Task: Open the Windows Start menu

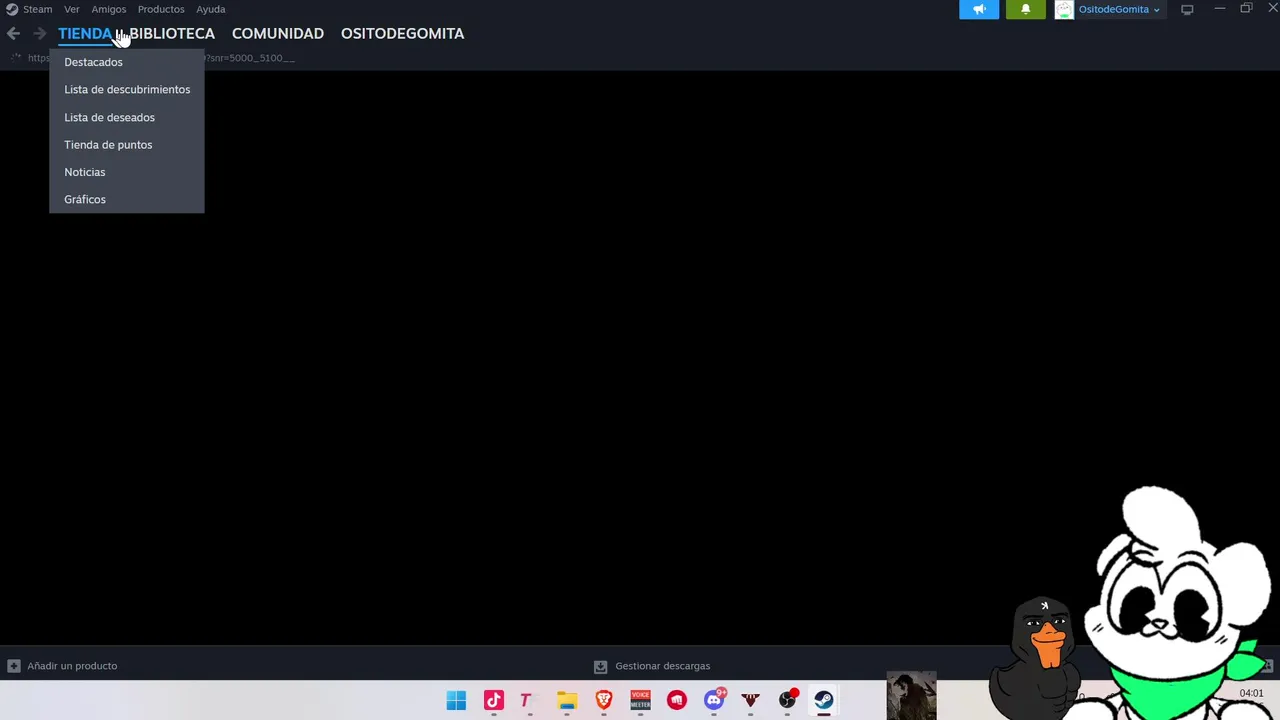Action: [x=456, y=700]
